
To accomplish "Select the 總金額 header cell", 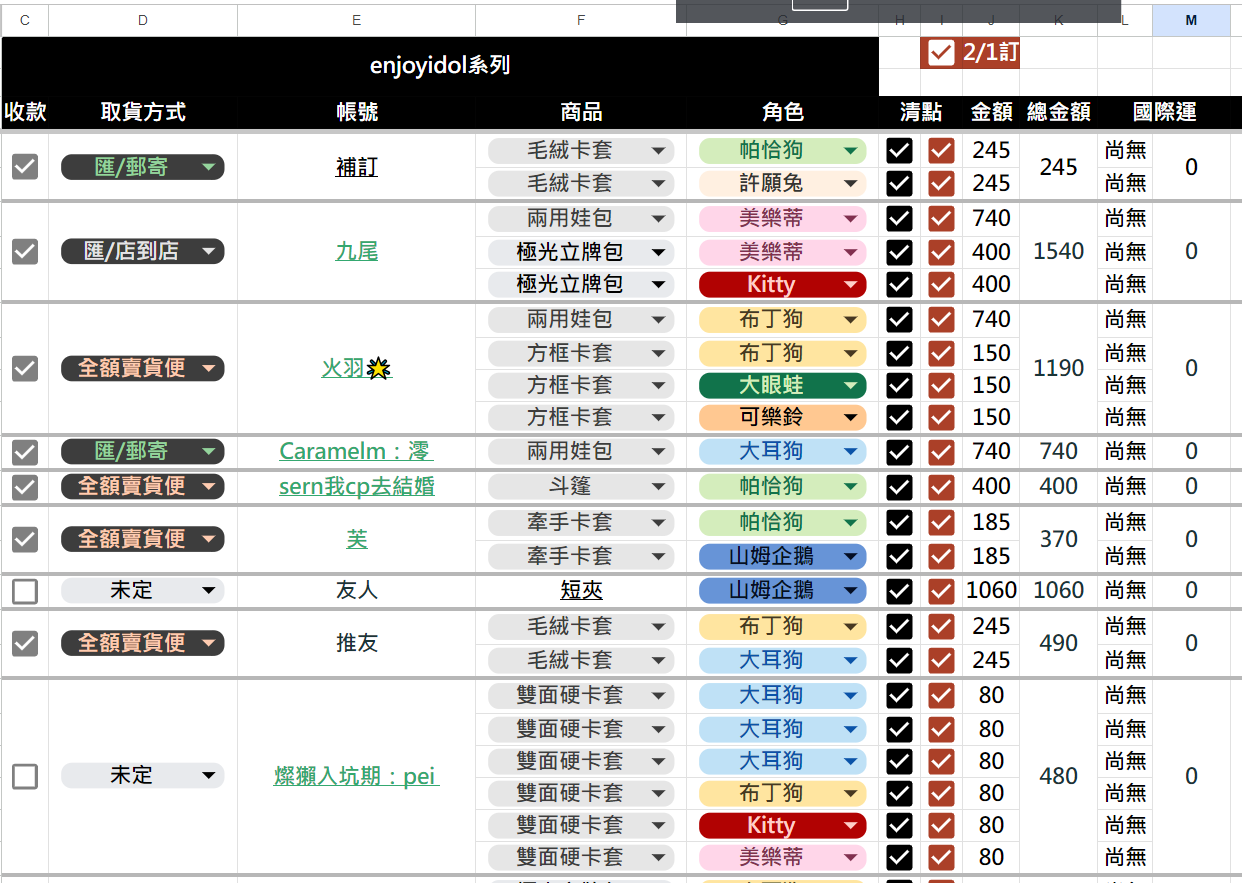I will pyautogui.click(x=1059, y=112).
